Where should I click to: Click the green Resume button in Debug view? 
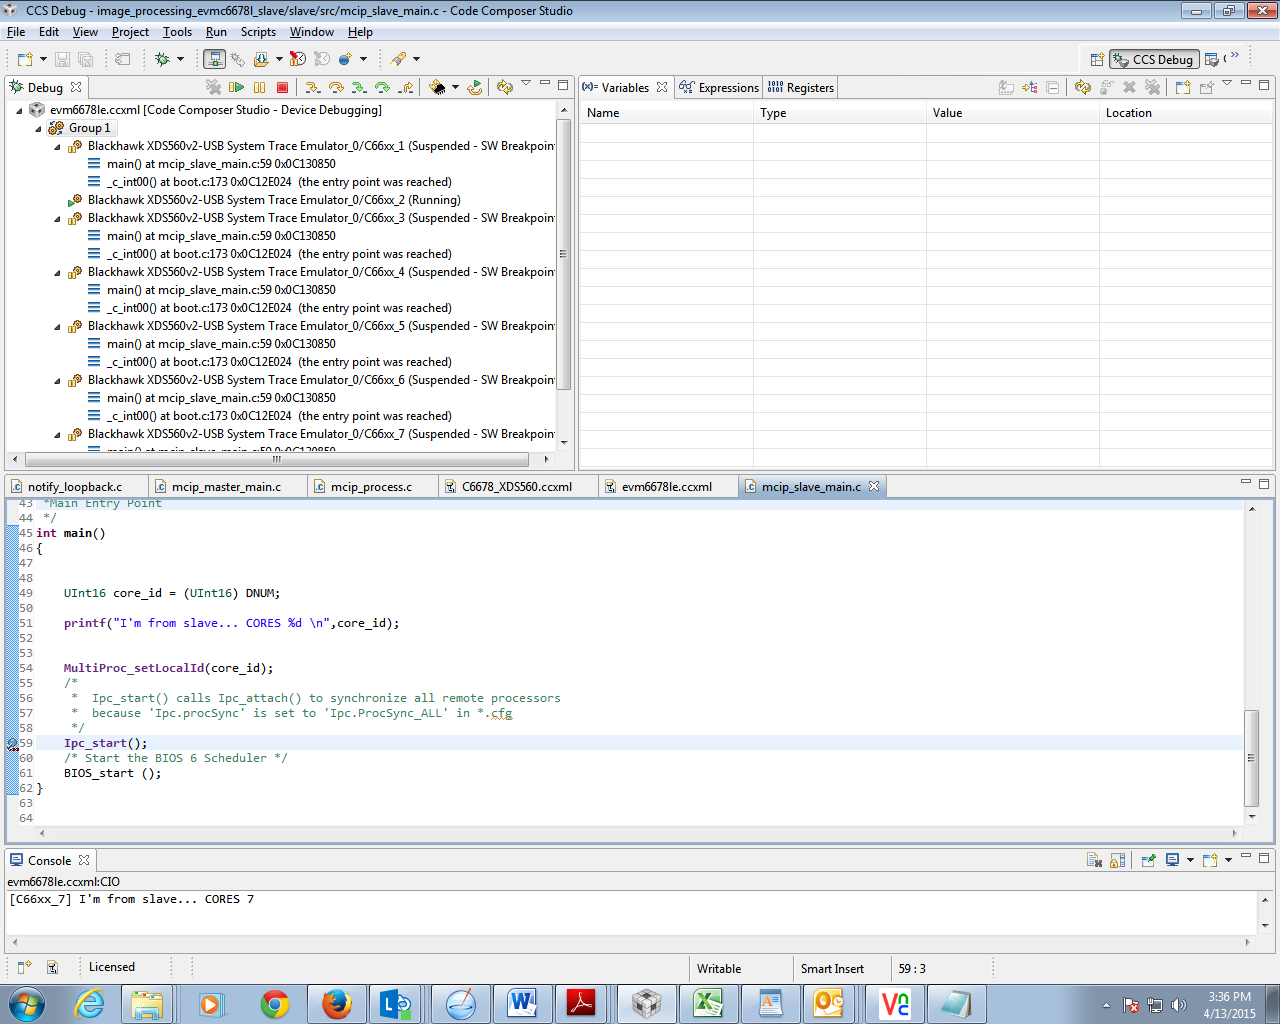pos(237,87)
